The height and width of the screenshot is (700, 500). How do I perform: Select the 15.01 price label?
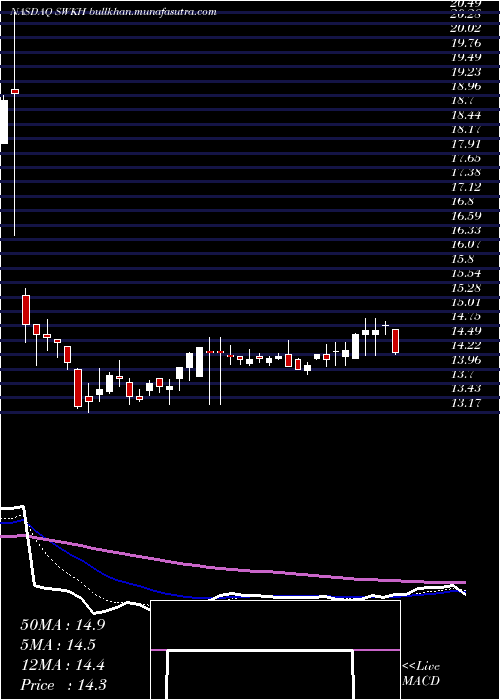pos(467,302)
